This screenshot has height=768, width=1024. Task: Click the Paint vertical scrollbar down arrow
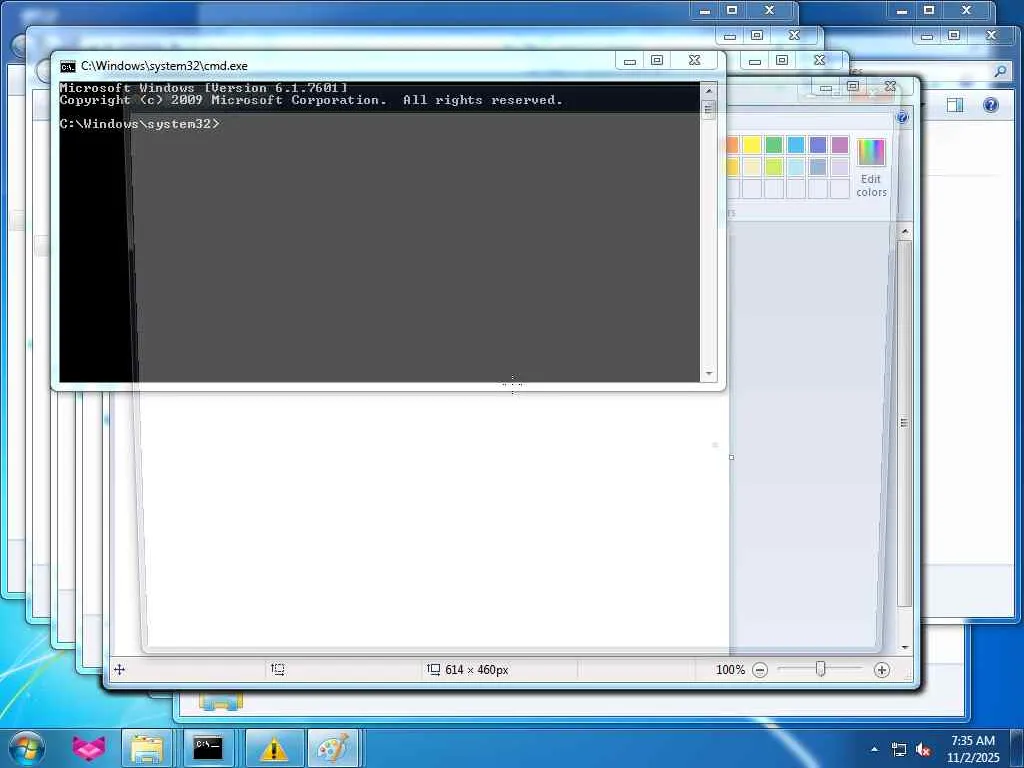coord(904,647)
